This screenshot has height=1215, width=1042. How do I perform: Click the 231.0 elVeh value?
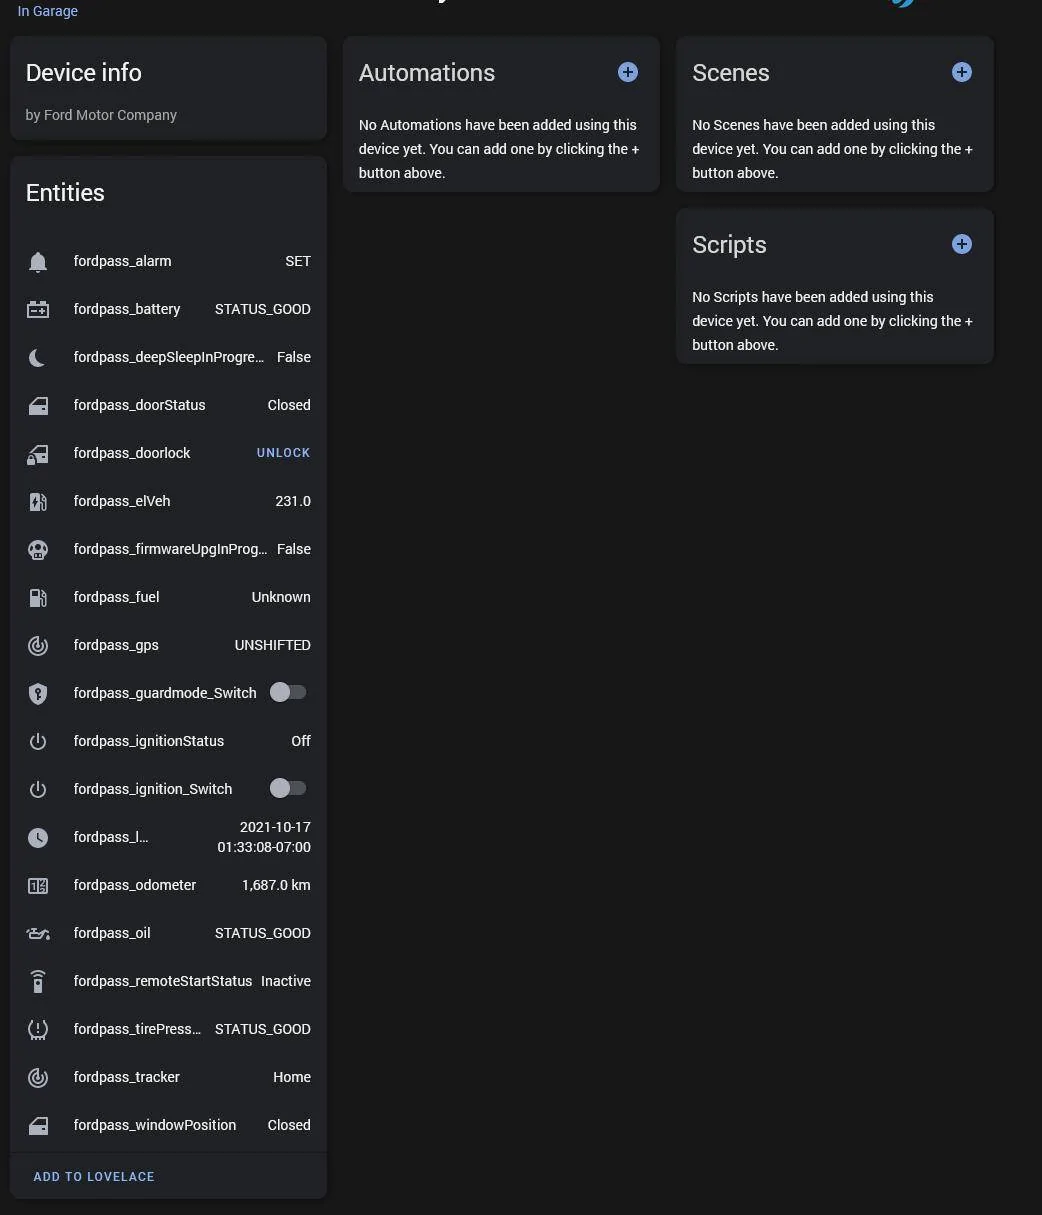coord(293,501)
